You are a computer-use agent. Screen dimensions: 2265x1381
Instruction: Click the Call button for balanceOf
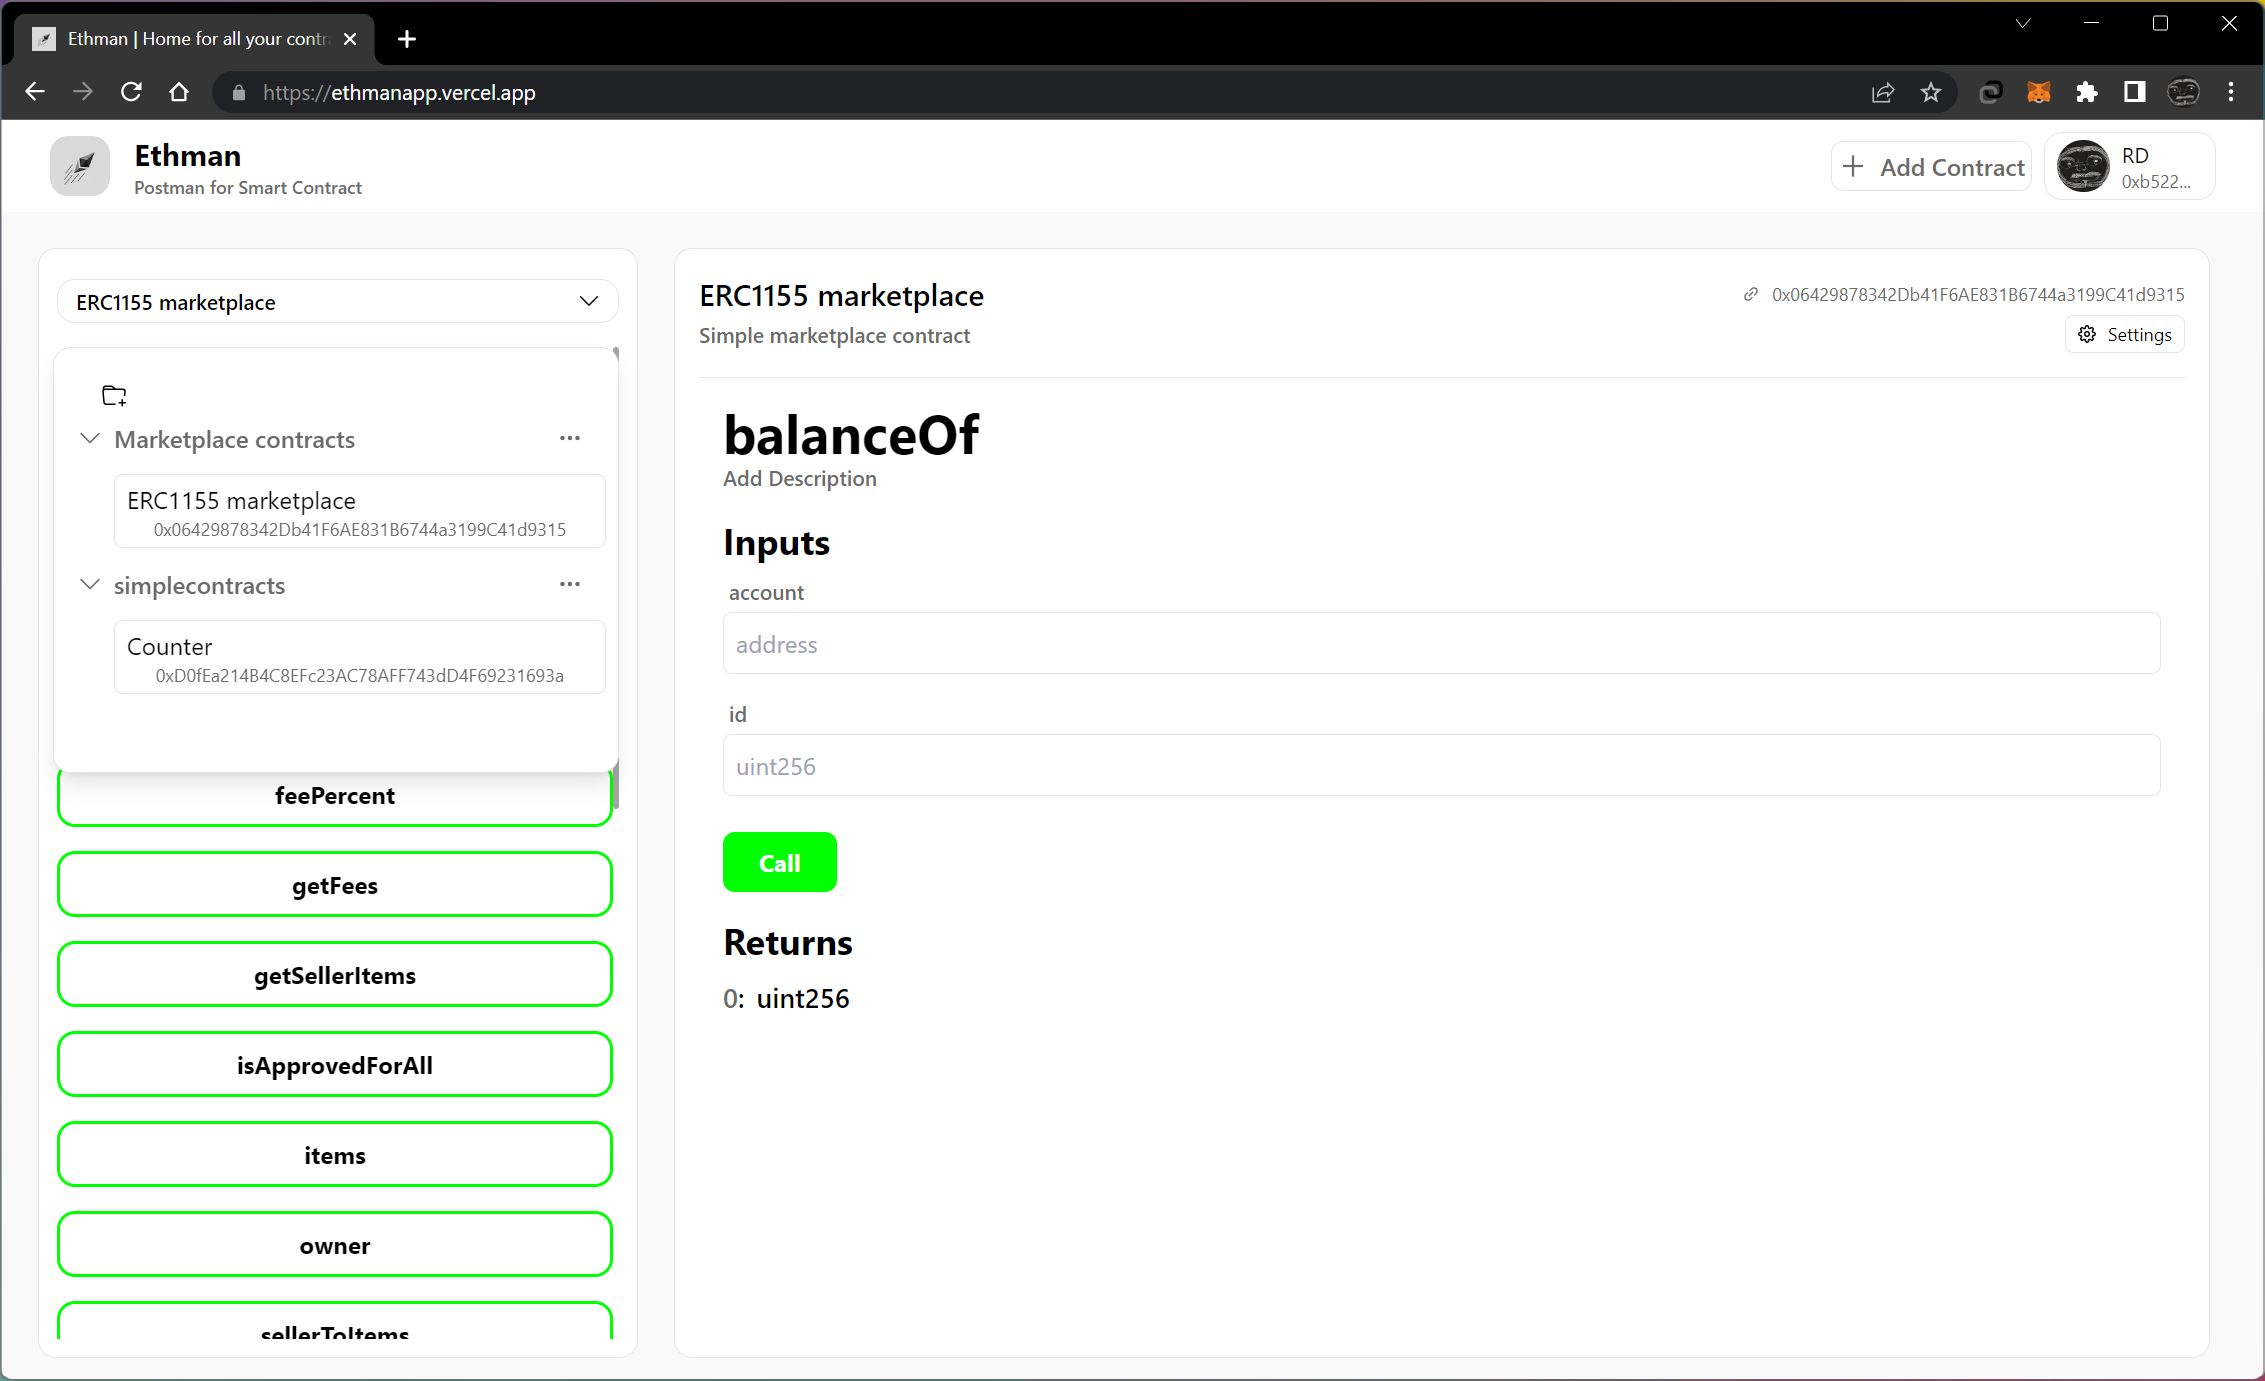pyautogui.click(x=780, y=862)
